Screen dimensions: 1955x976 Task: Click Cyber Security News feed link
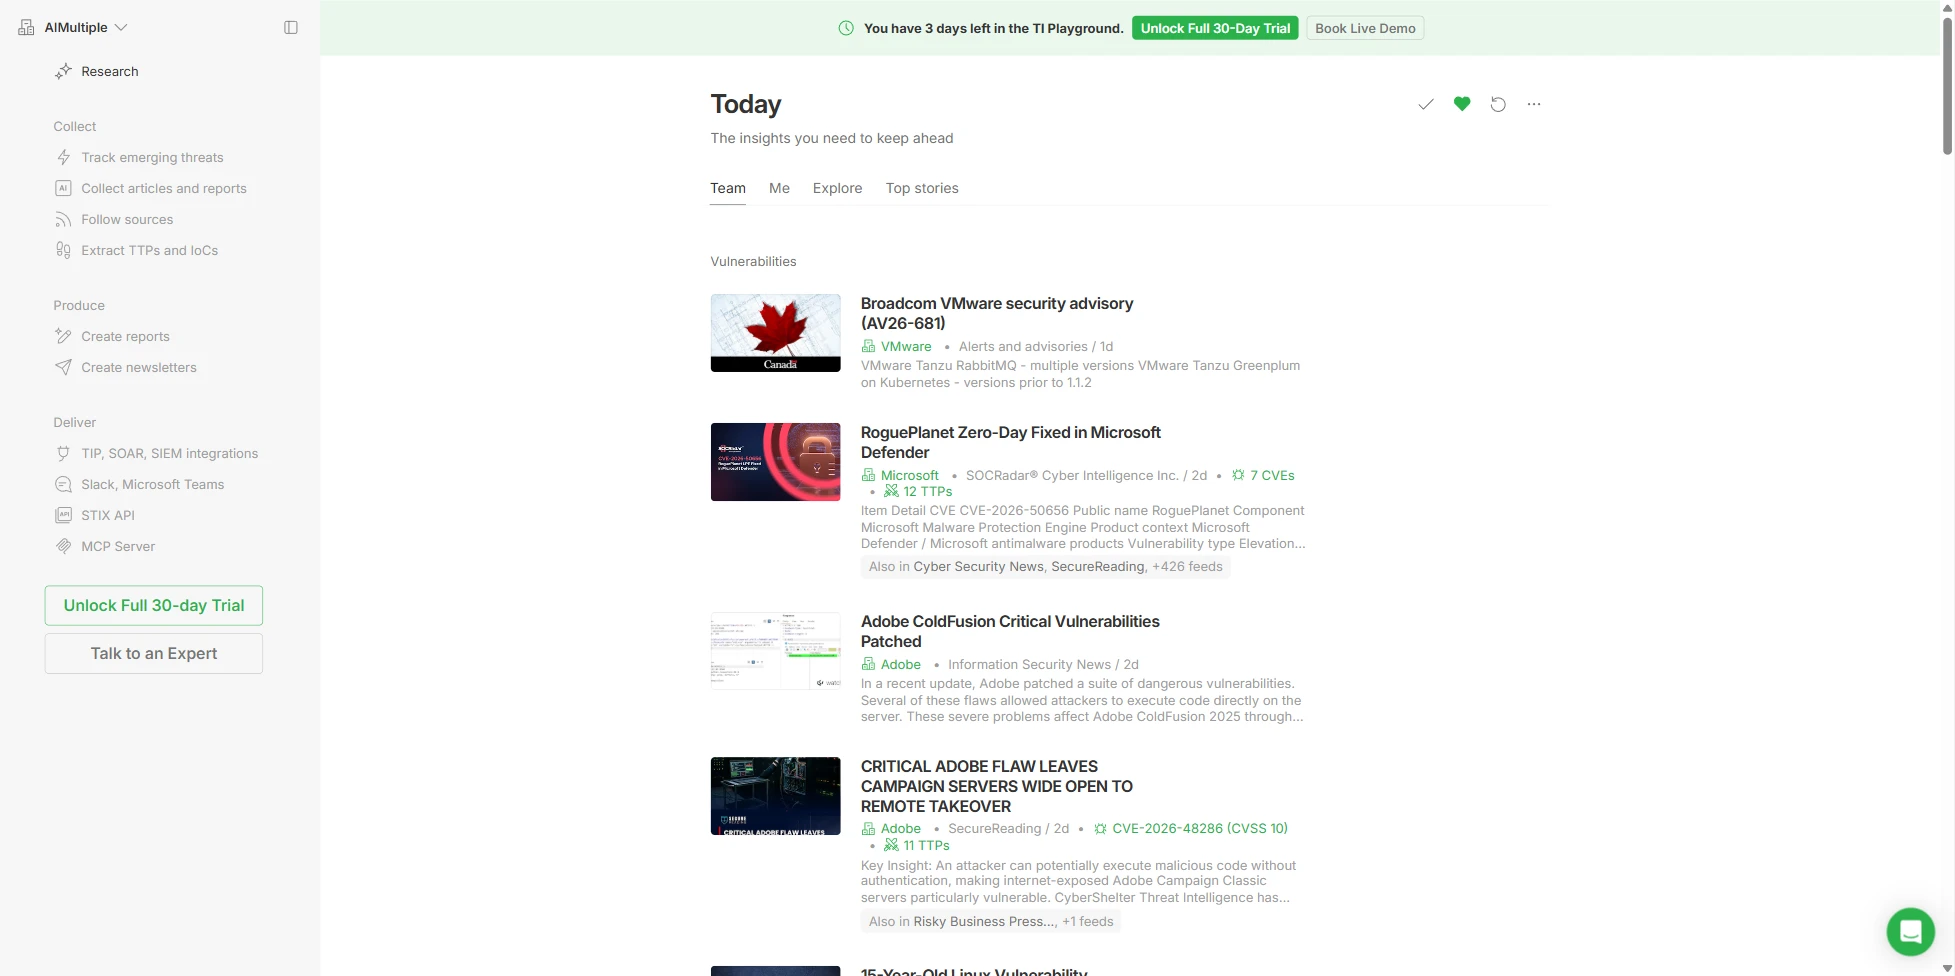(978, 566)
